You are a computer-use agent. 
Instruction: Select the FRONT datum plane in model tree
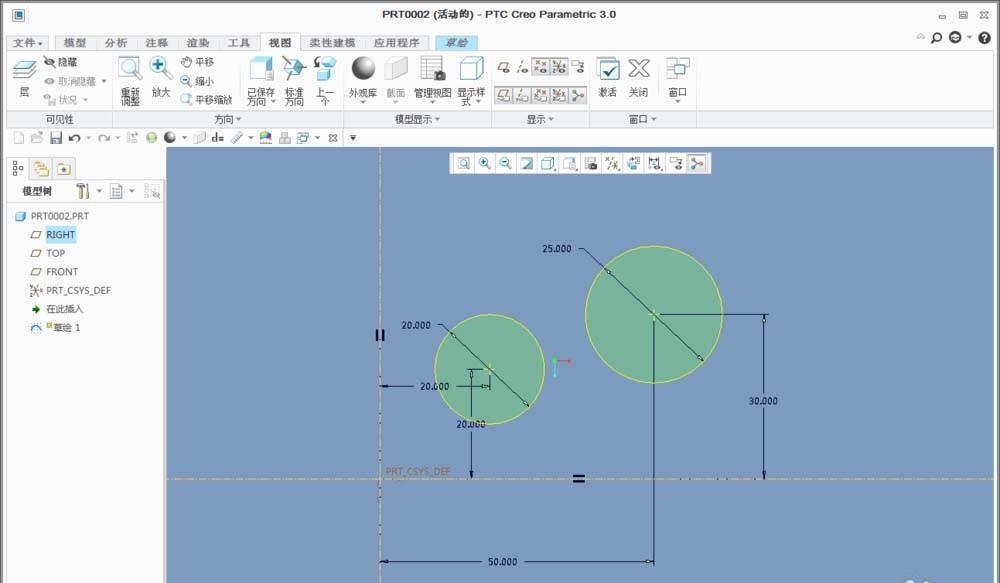click(x=61, y=272)
